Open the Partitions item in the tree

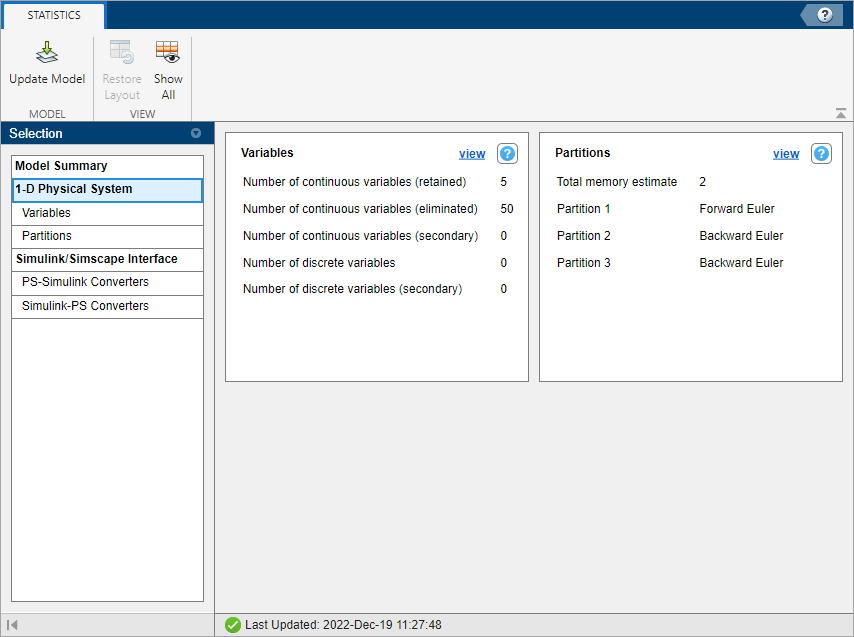coord(47,236)
